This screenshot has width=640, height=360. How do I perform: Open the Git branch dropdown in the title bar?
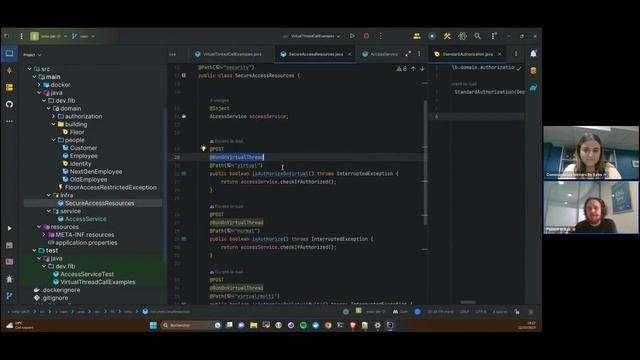click(83, 36)
